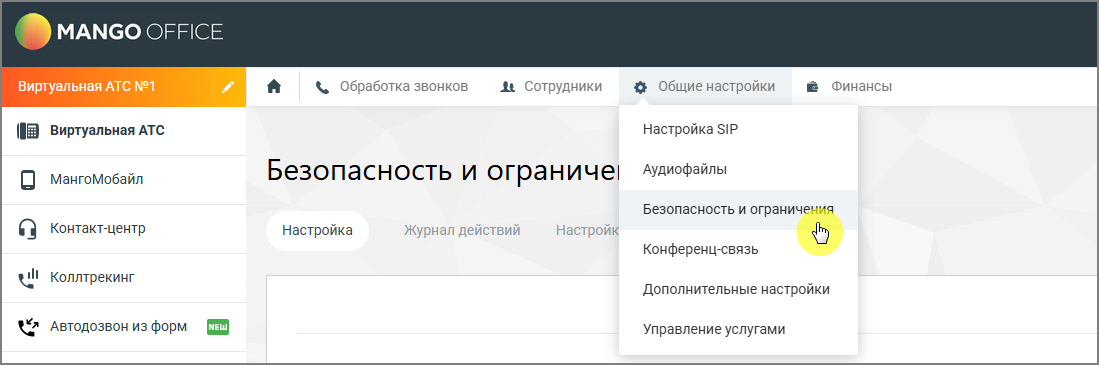Collapse the Общие настройки dropdown menu

(x=705, y=87)
